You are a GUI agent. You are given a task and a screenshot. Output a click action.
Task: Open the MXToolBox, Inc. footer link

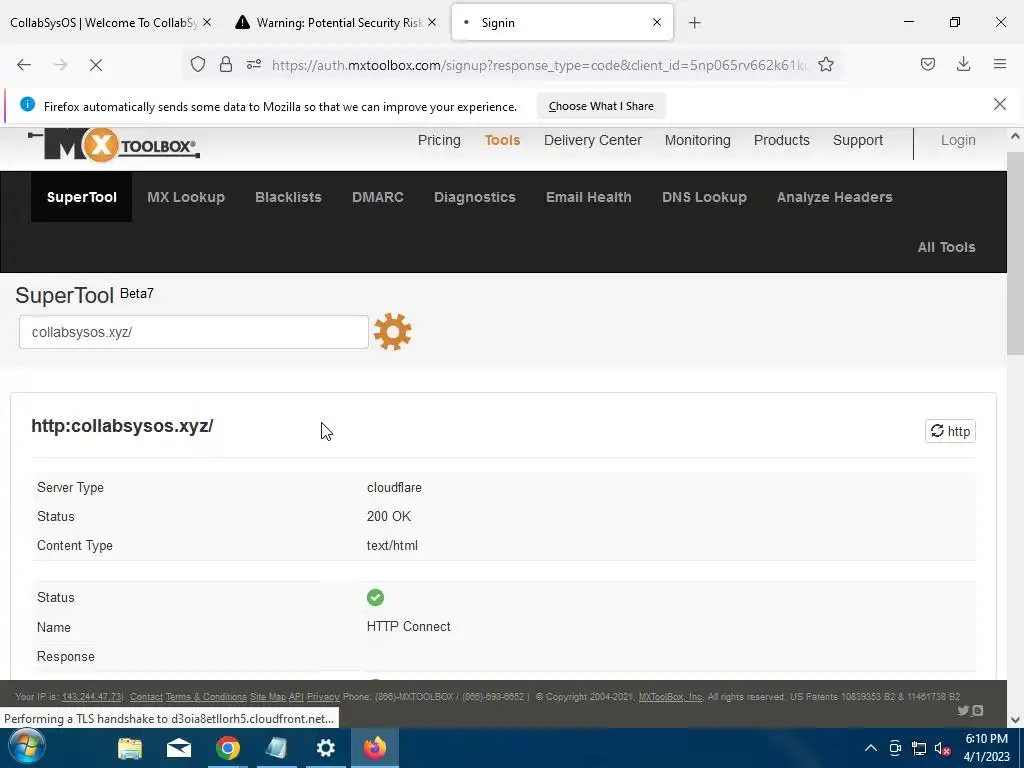tap(670, 697)
